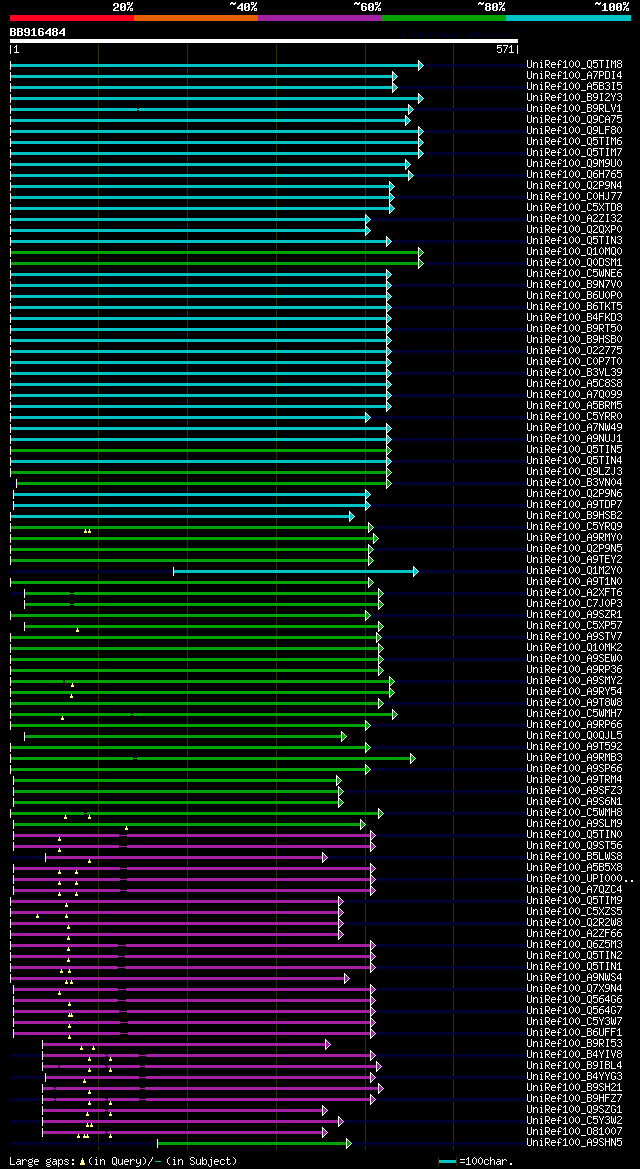Select the UniRef100_B6UFF1 label
Screen dimensions: 640x1169
coord(574,1033)
